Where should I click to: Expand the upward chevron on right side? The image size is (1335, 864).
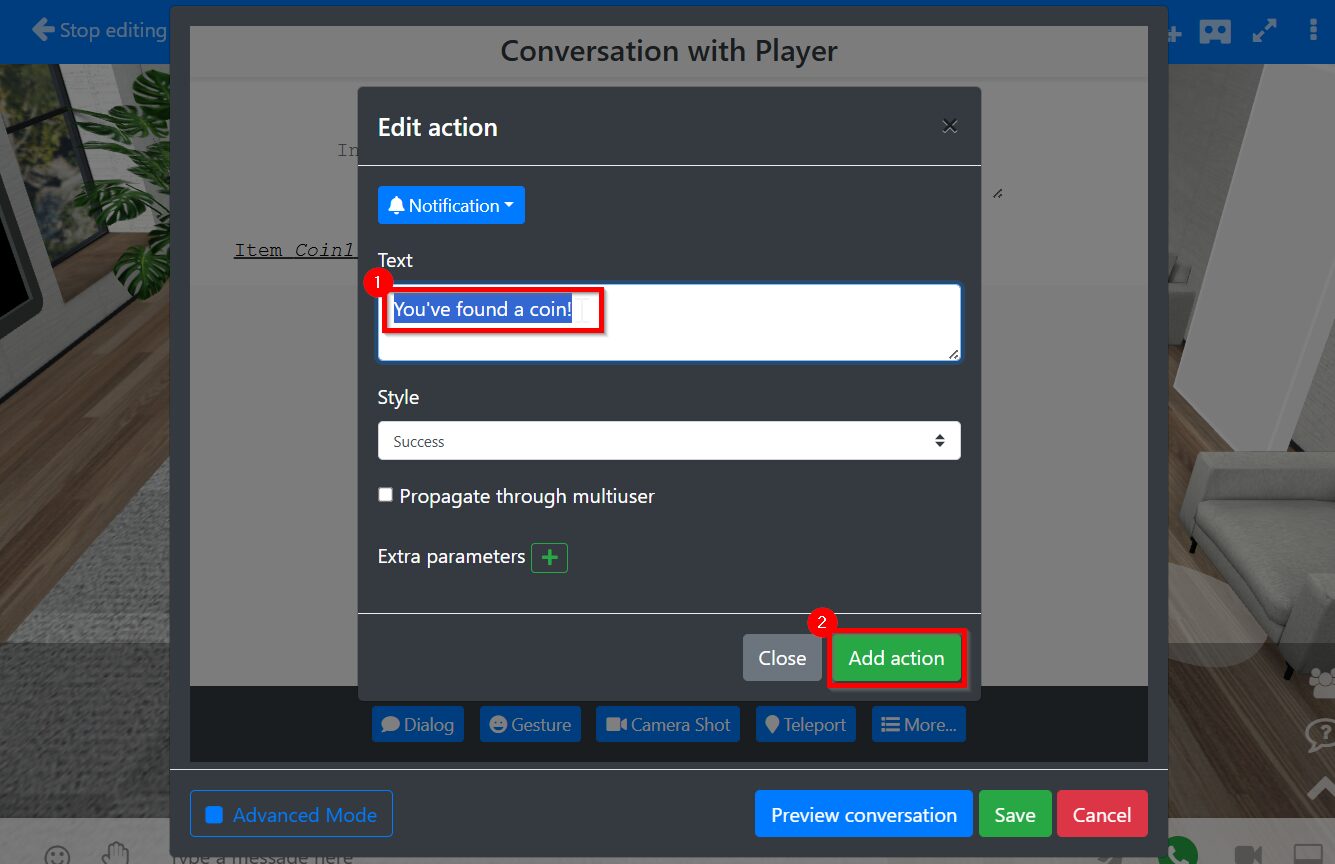1321,789
